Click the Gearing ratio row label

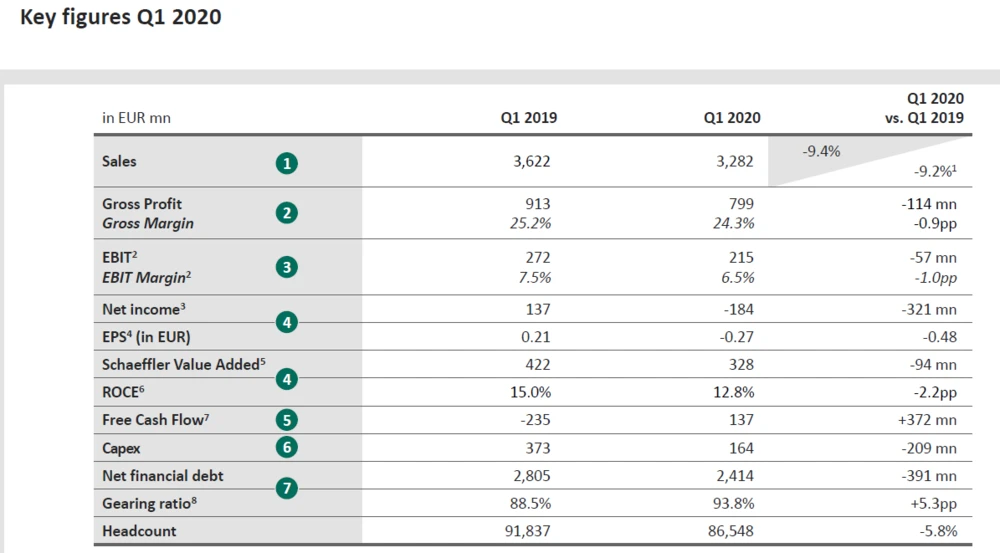click(x=148, y=504)
